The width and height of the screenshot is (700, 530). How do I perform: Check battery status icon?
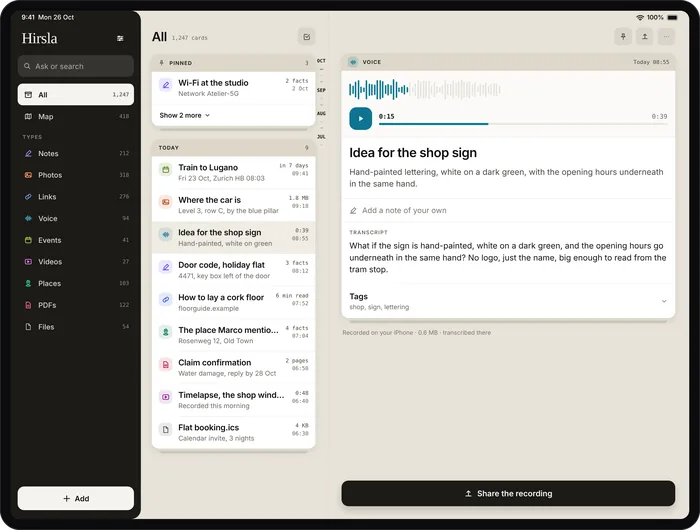tap(672, 17)
